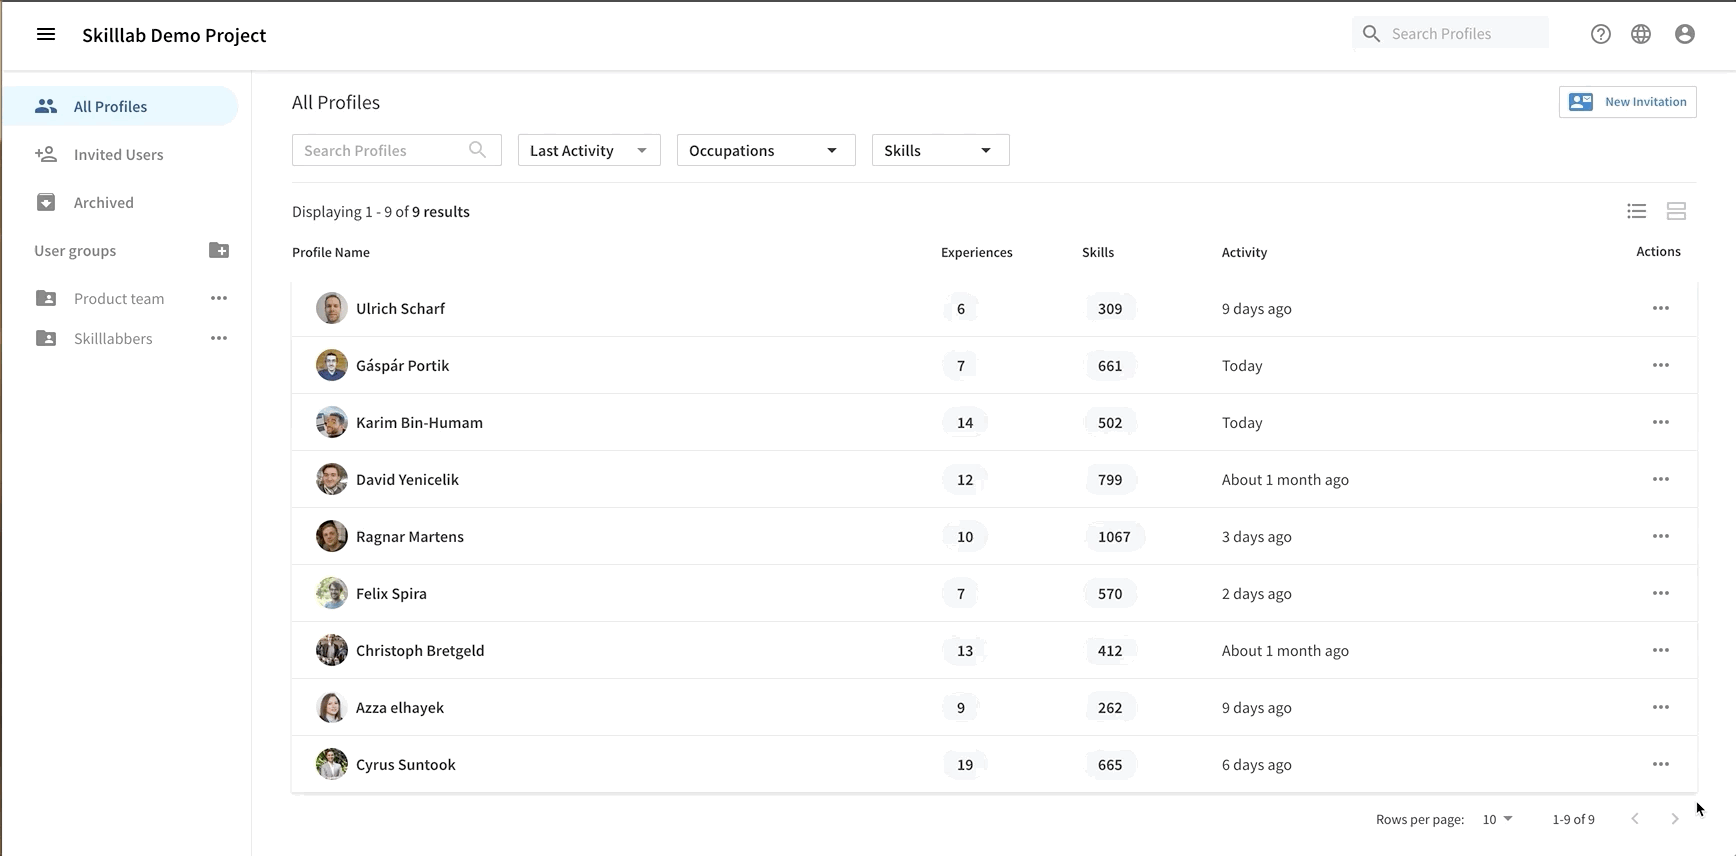This screenshot has height=856, width=1736.
Task: Go to previous page arrow
Action: tap(1635, 819)
